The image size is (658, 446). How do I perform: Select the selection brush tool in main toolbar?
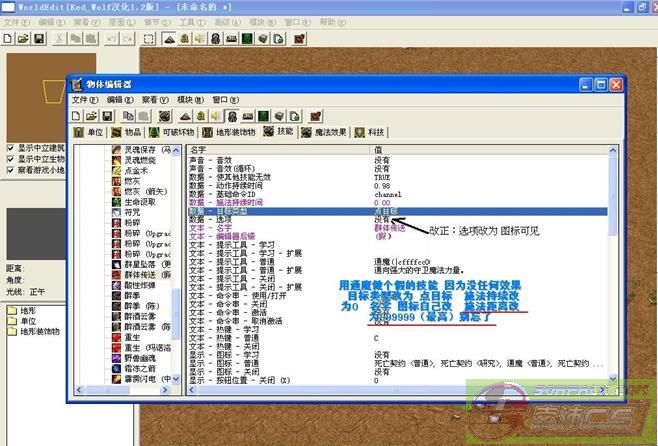(148, 38)
